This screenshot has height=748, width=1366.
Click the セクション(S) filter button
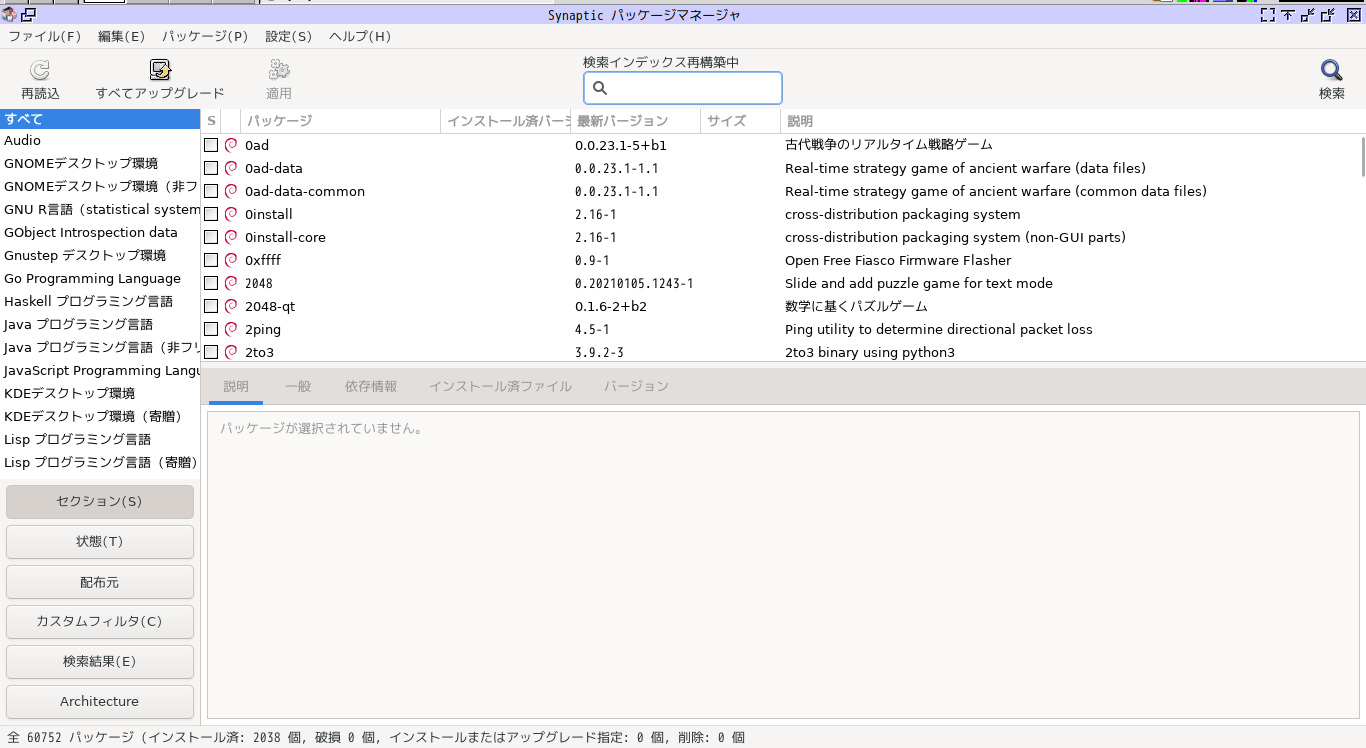point(100,502)
